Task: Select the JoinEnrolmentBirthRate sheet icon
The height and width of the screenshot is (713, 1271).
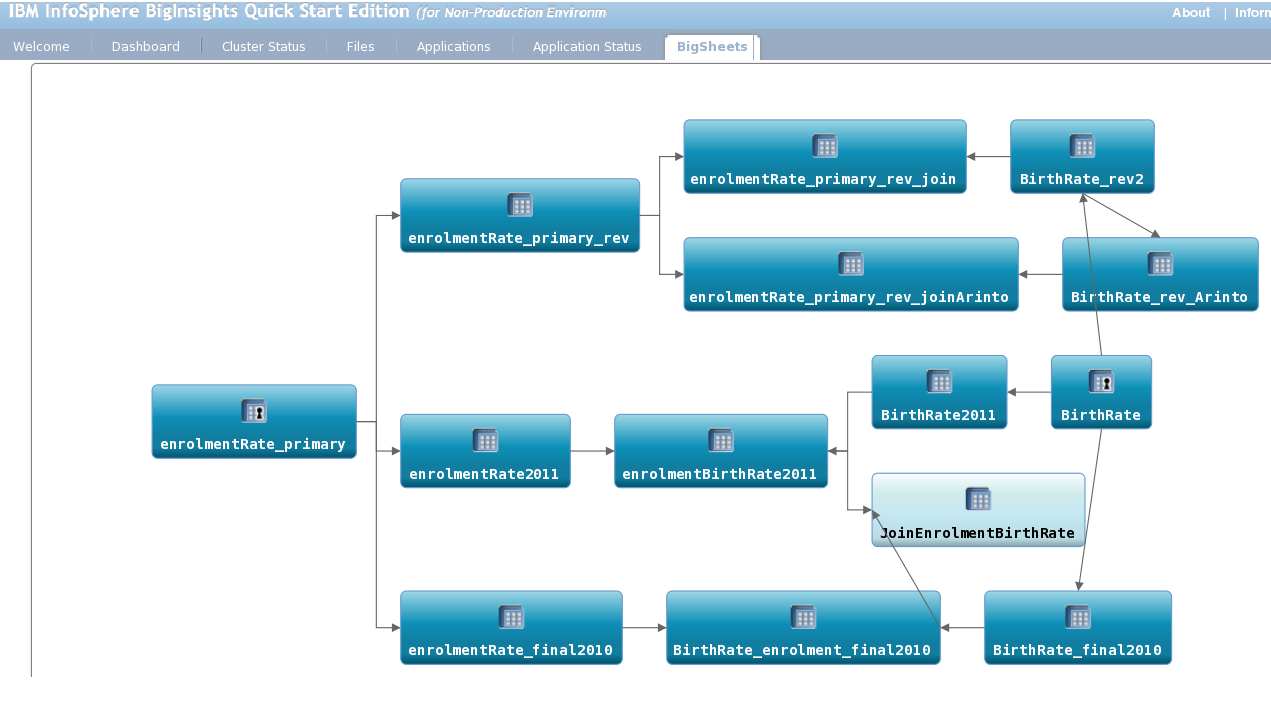Action: point(978,499)
